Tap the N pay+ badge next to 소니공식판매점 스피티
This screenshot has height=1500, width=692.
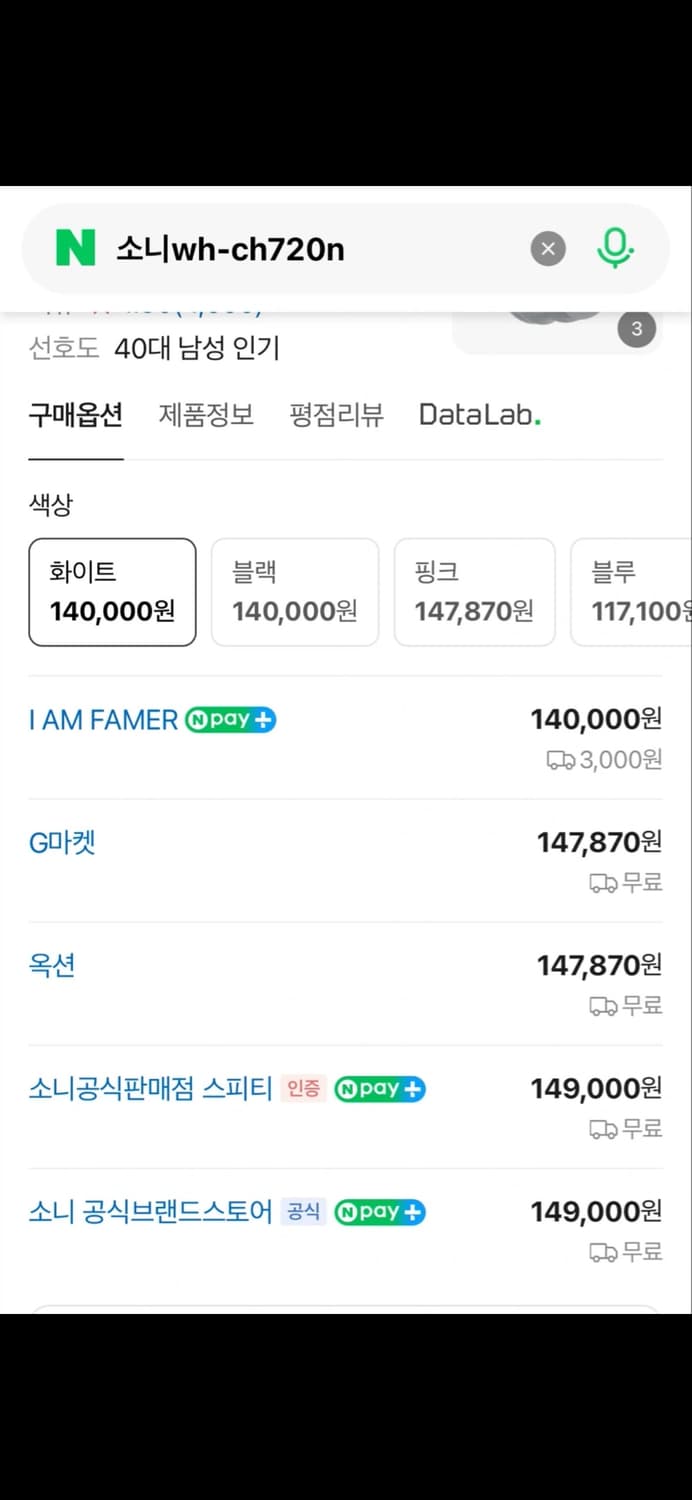coord(380,1089)
